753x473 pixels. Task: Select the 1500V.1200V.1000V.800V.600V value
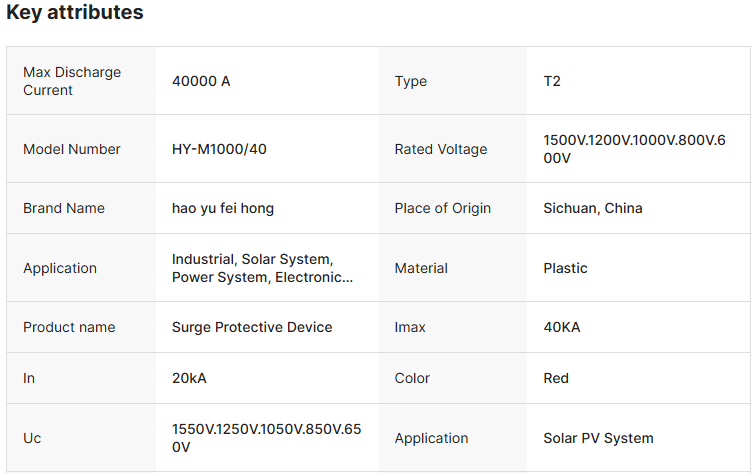point(632,149)
